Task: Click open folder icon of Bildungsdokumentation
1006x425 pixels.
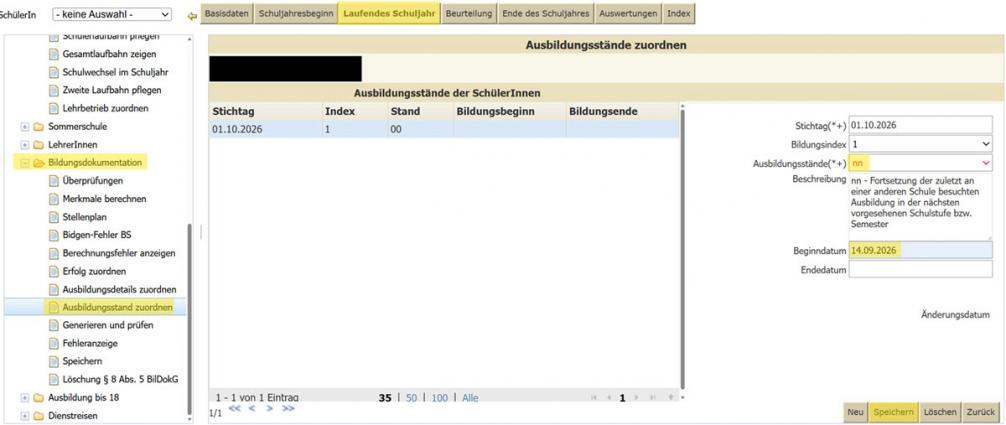Action: tap(38, 163)
